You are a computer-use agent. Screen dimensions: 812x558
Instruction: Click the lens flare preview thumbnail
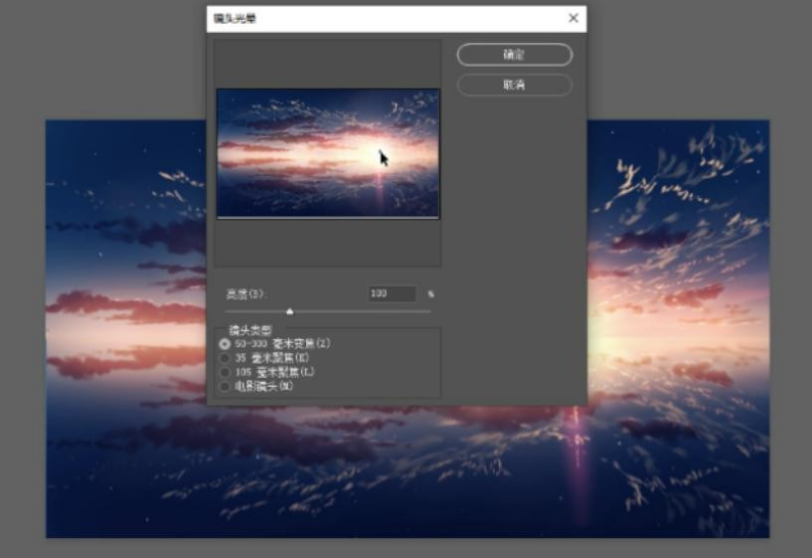click(x=328, y=153)
